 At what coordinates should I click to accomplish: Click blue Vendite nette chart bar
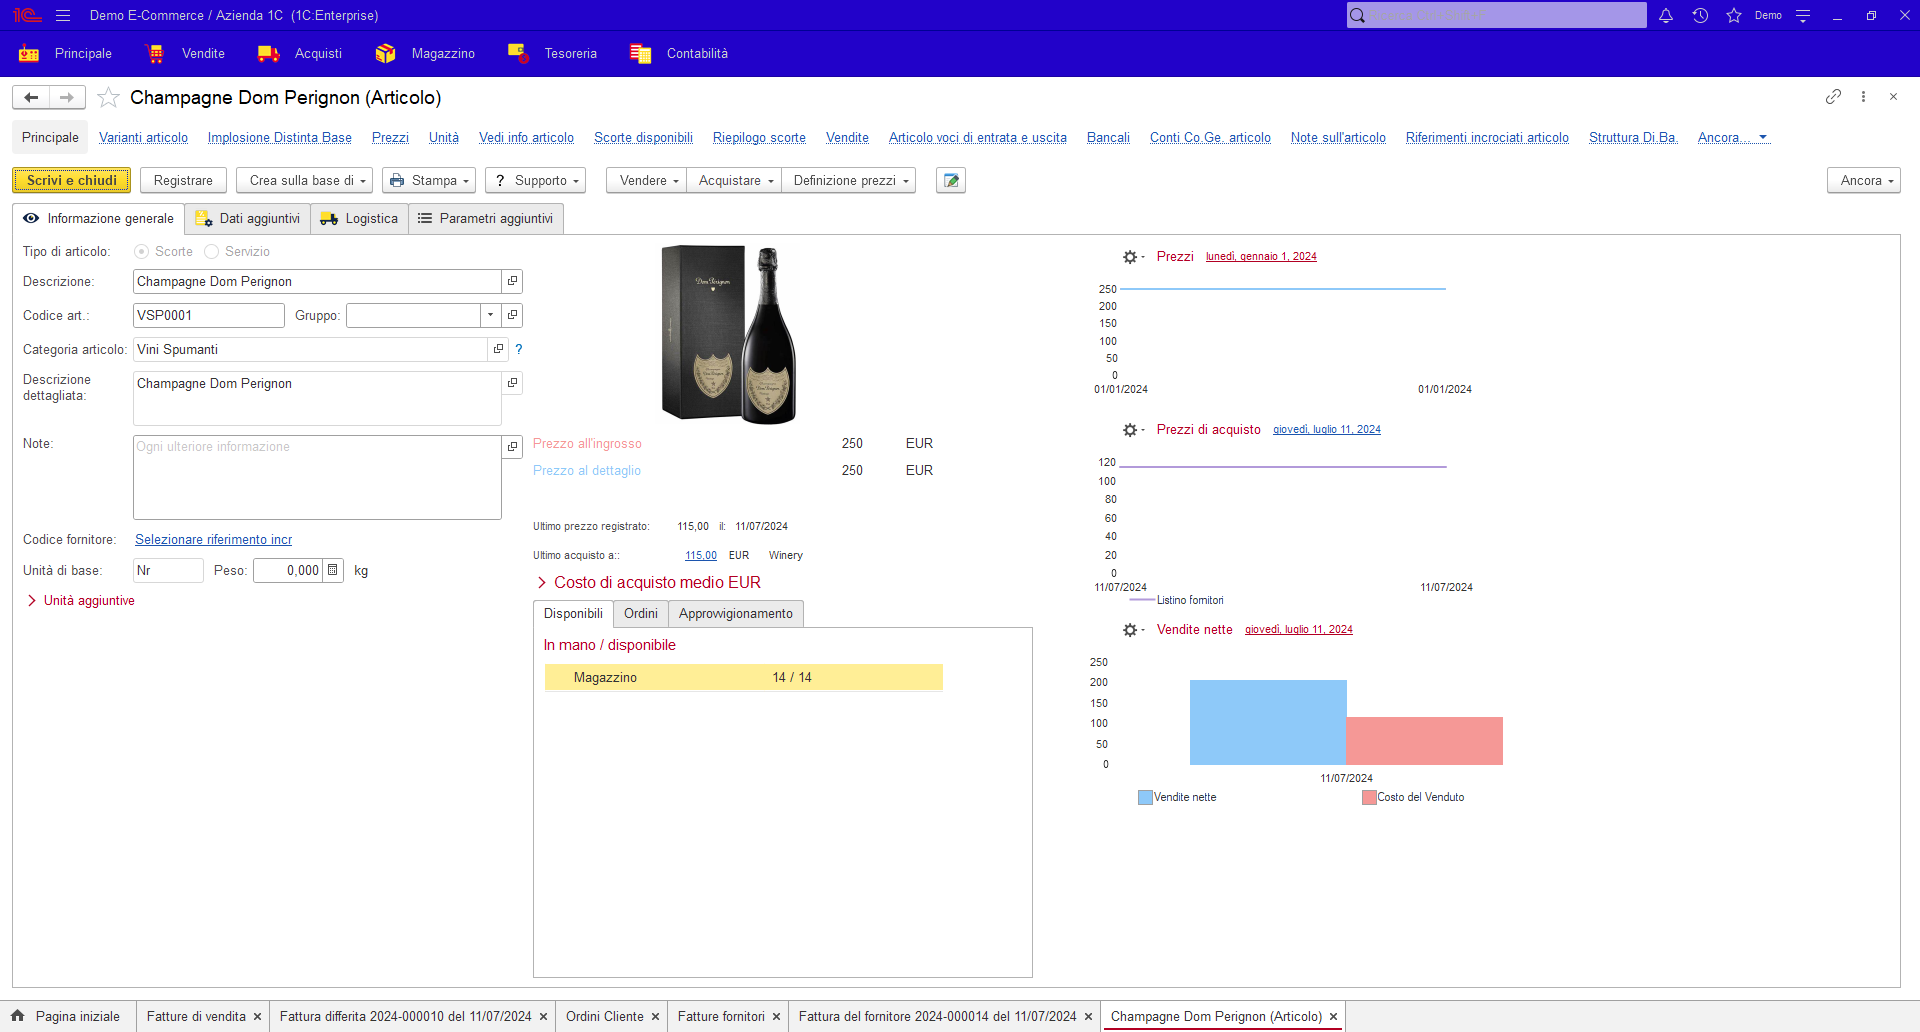point(1268,723)
